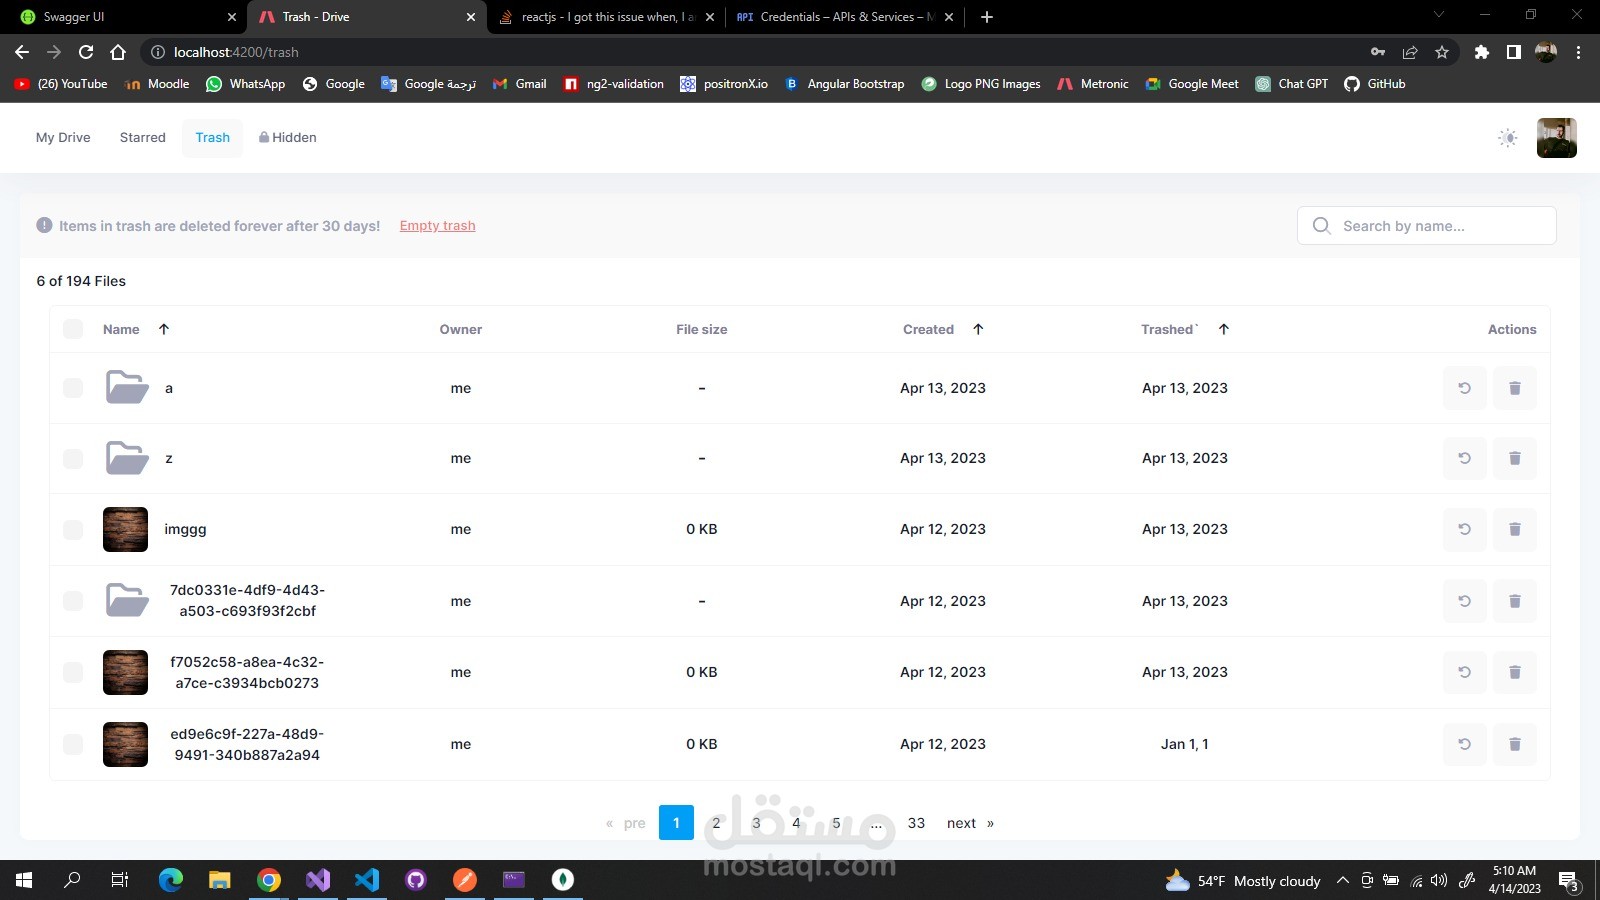Screen dimensions: 1600x900
Task: Open the imggg image thumbnail
Action: 125,529
